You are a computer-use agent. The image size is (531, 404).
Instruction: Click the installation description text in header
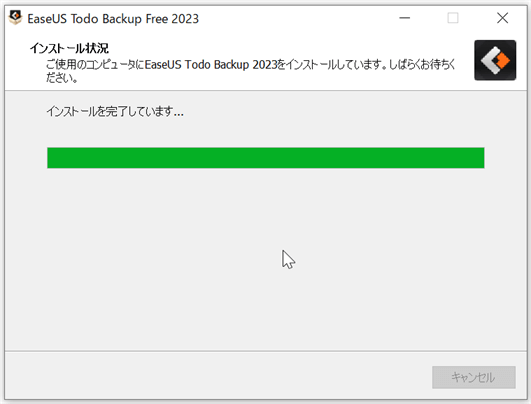coord(251,71)
